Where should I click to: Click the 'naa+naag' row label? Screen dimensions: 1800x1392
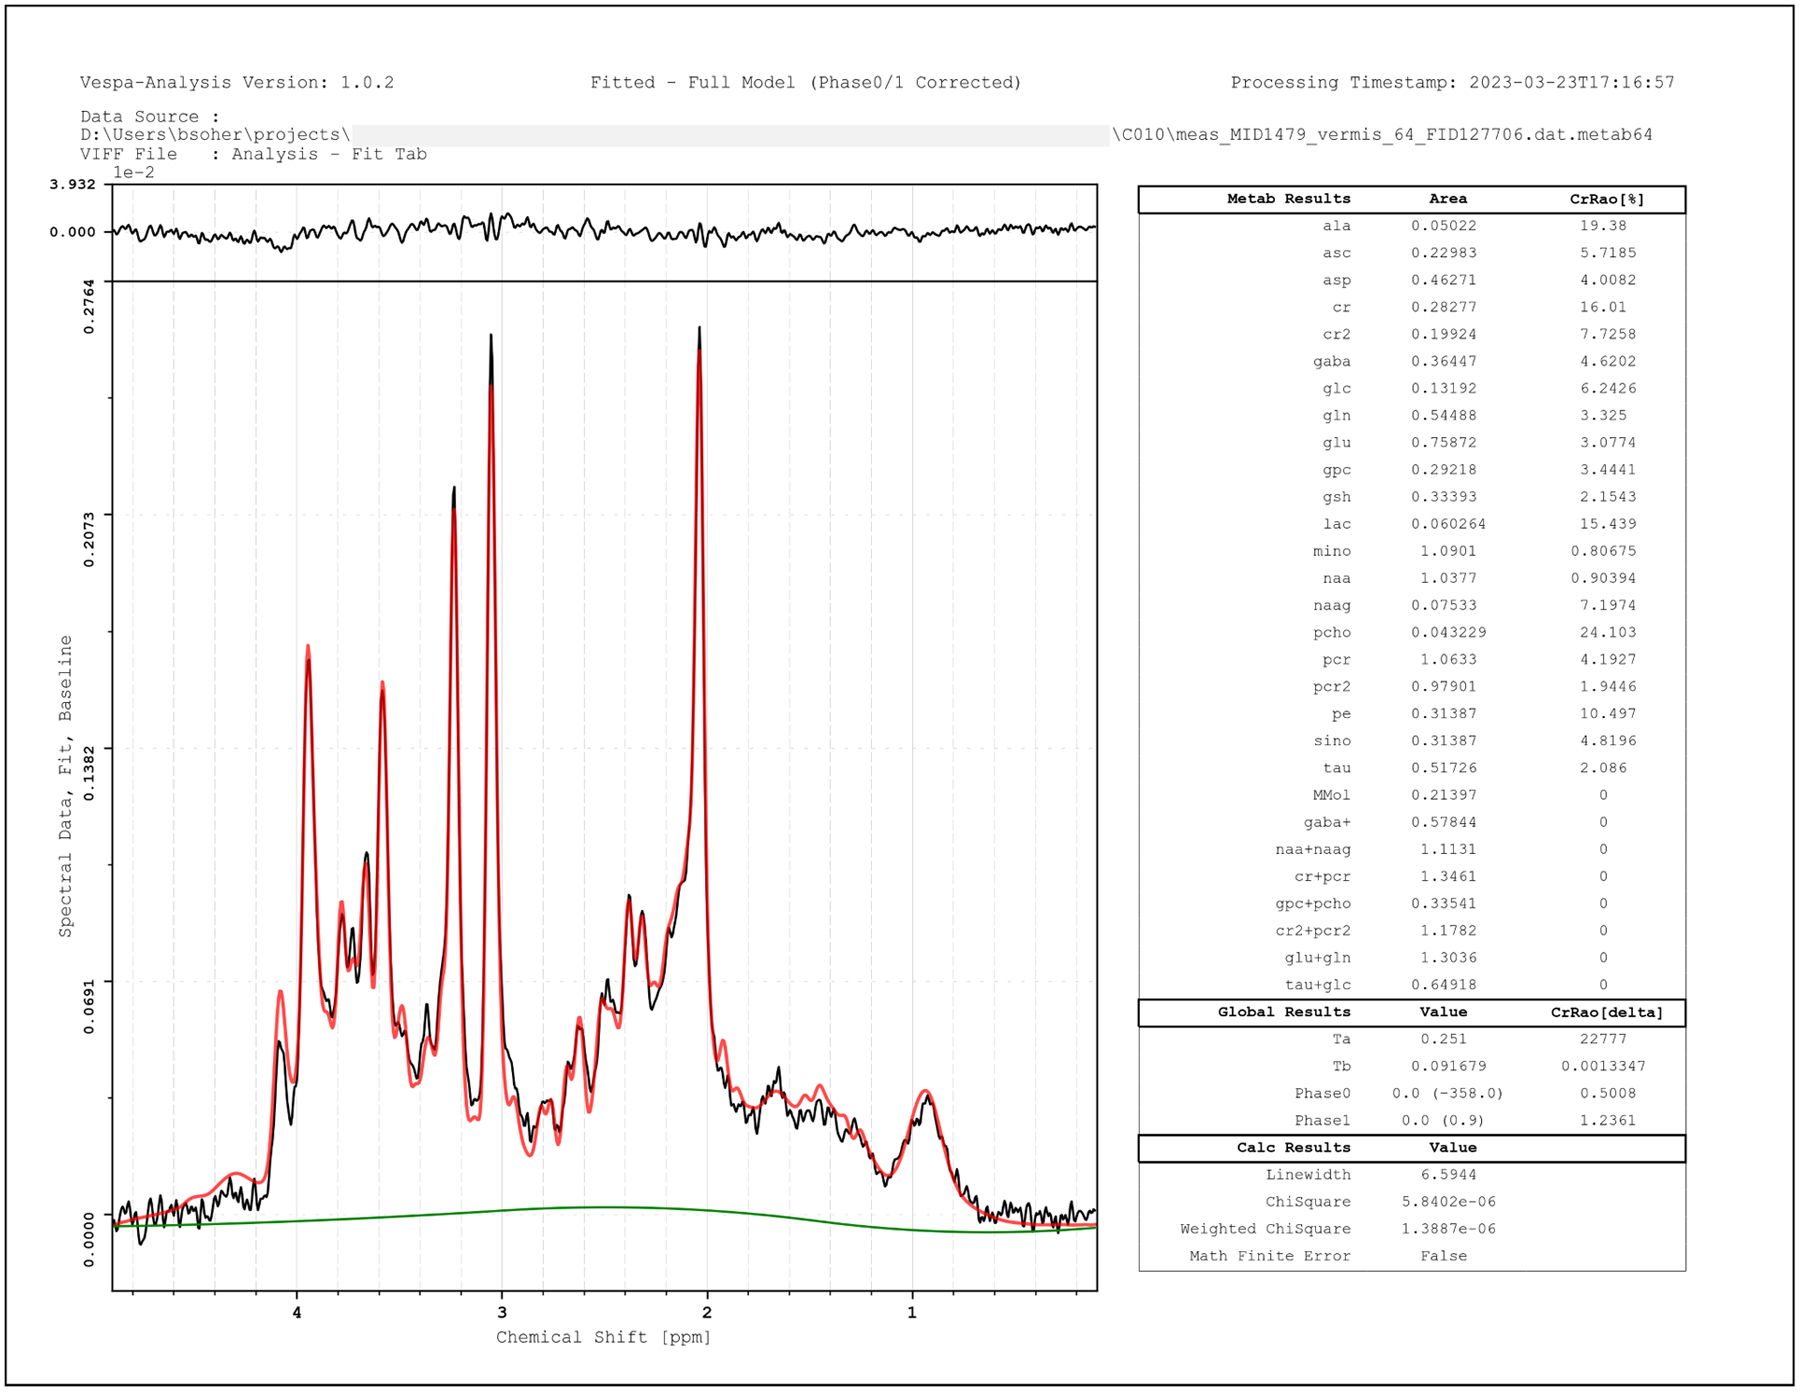click(1312, 849)
